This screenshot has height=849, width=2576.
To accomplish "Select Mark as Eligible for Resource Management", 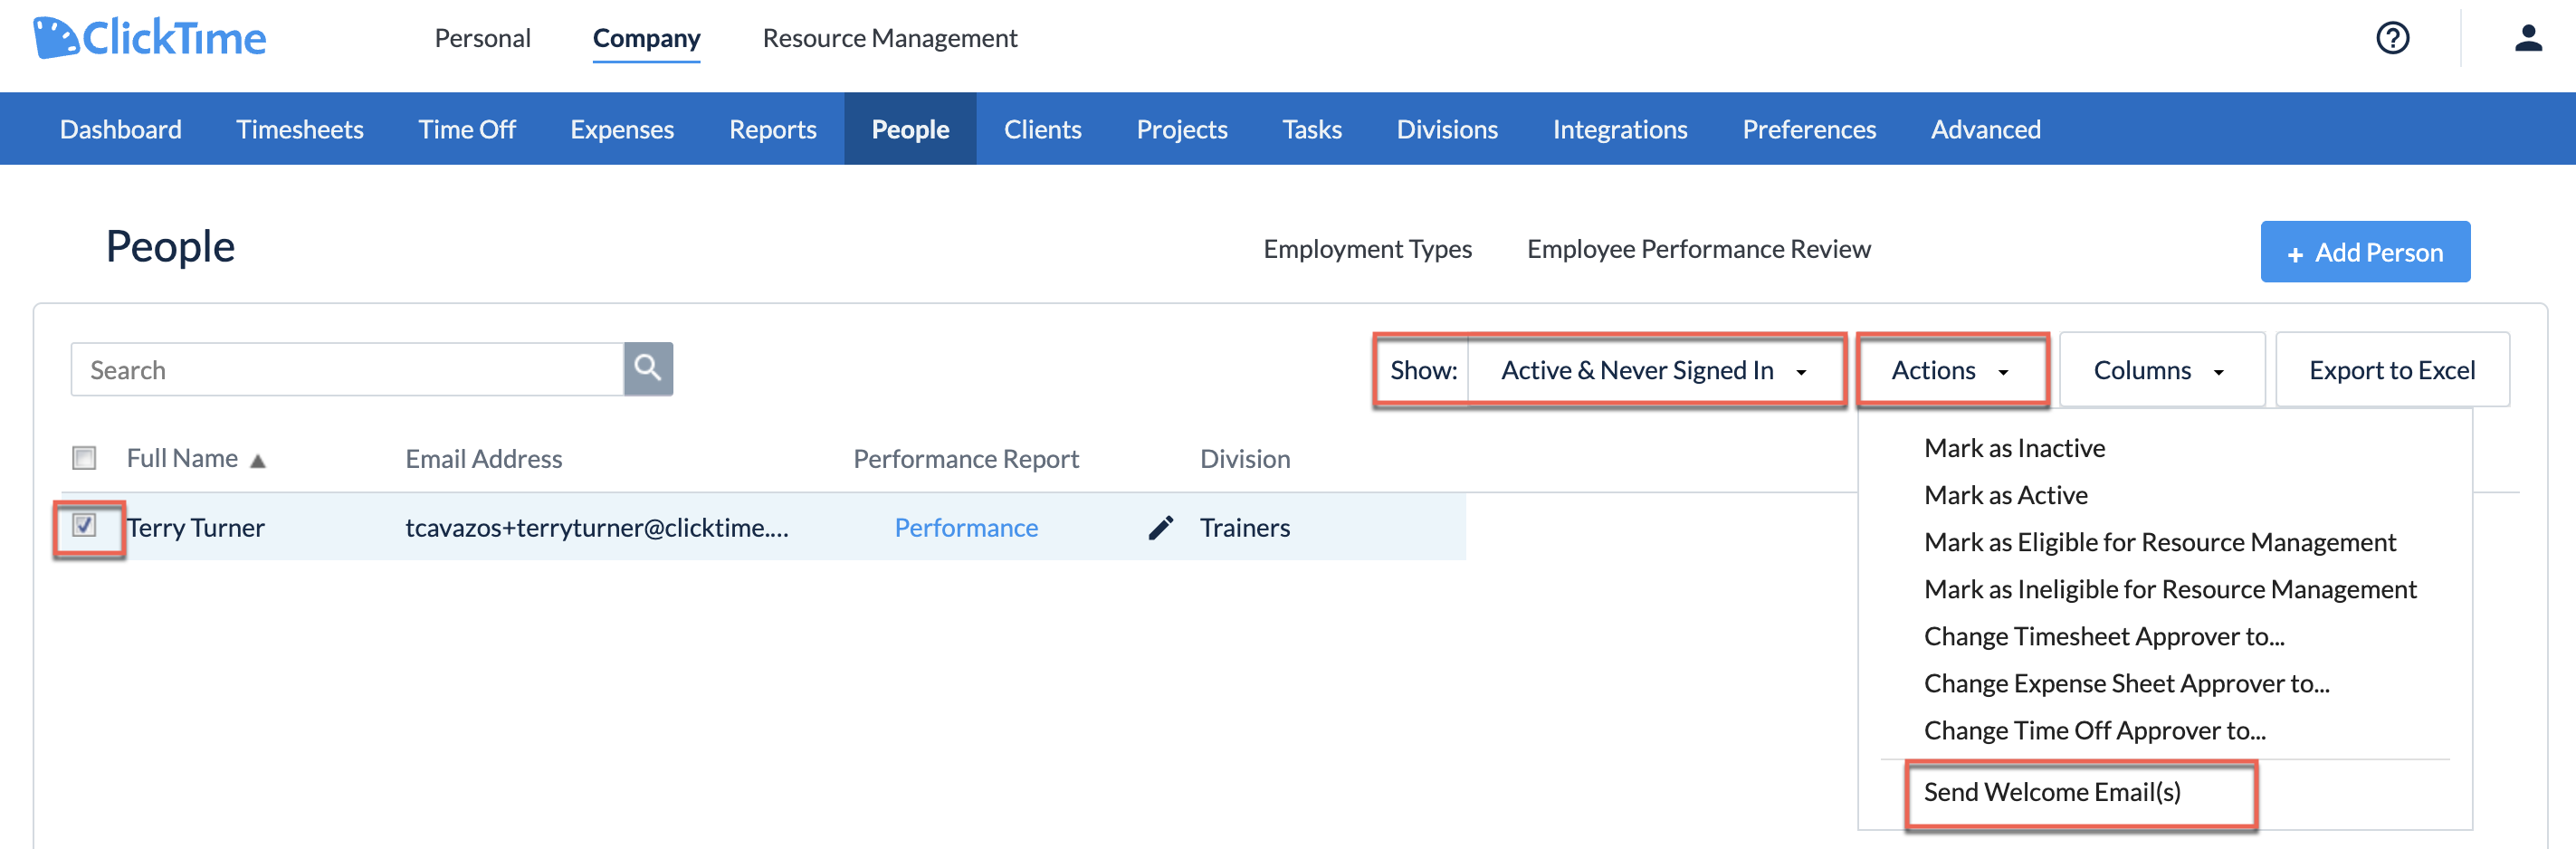I will click(x=2160, y=542).
